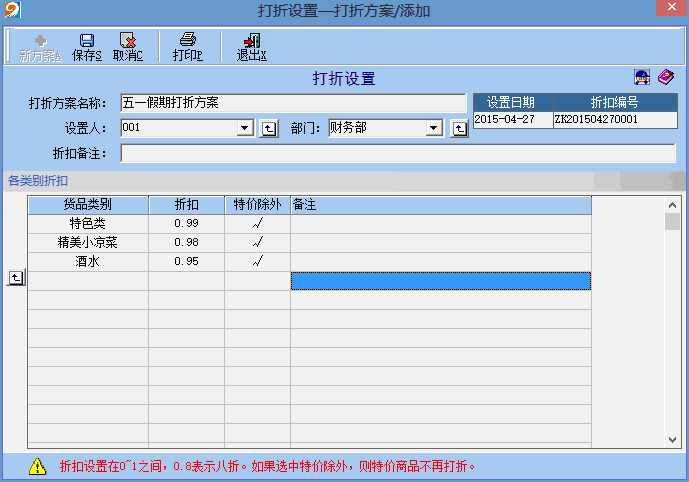Expand the 设置人 dropdown list
689x482 pixels.
(245, 128)
